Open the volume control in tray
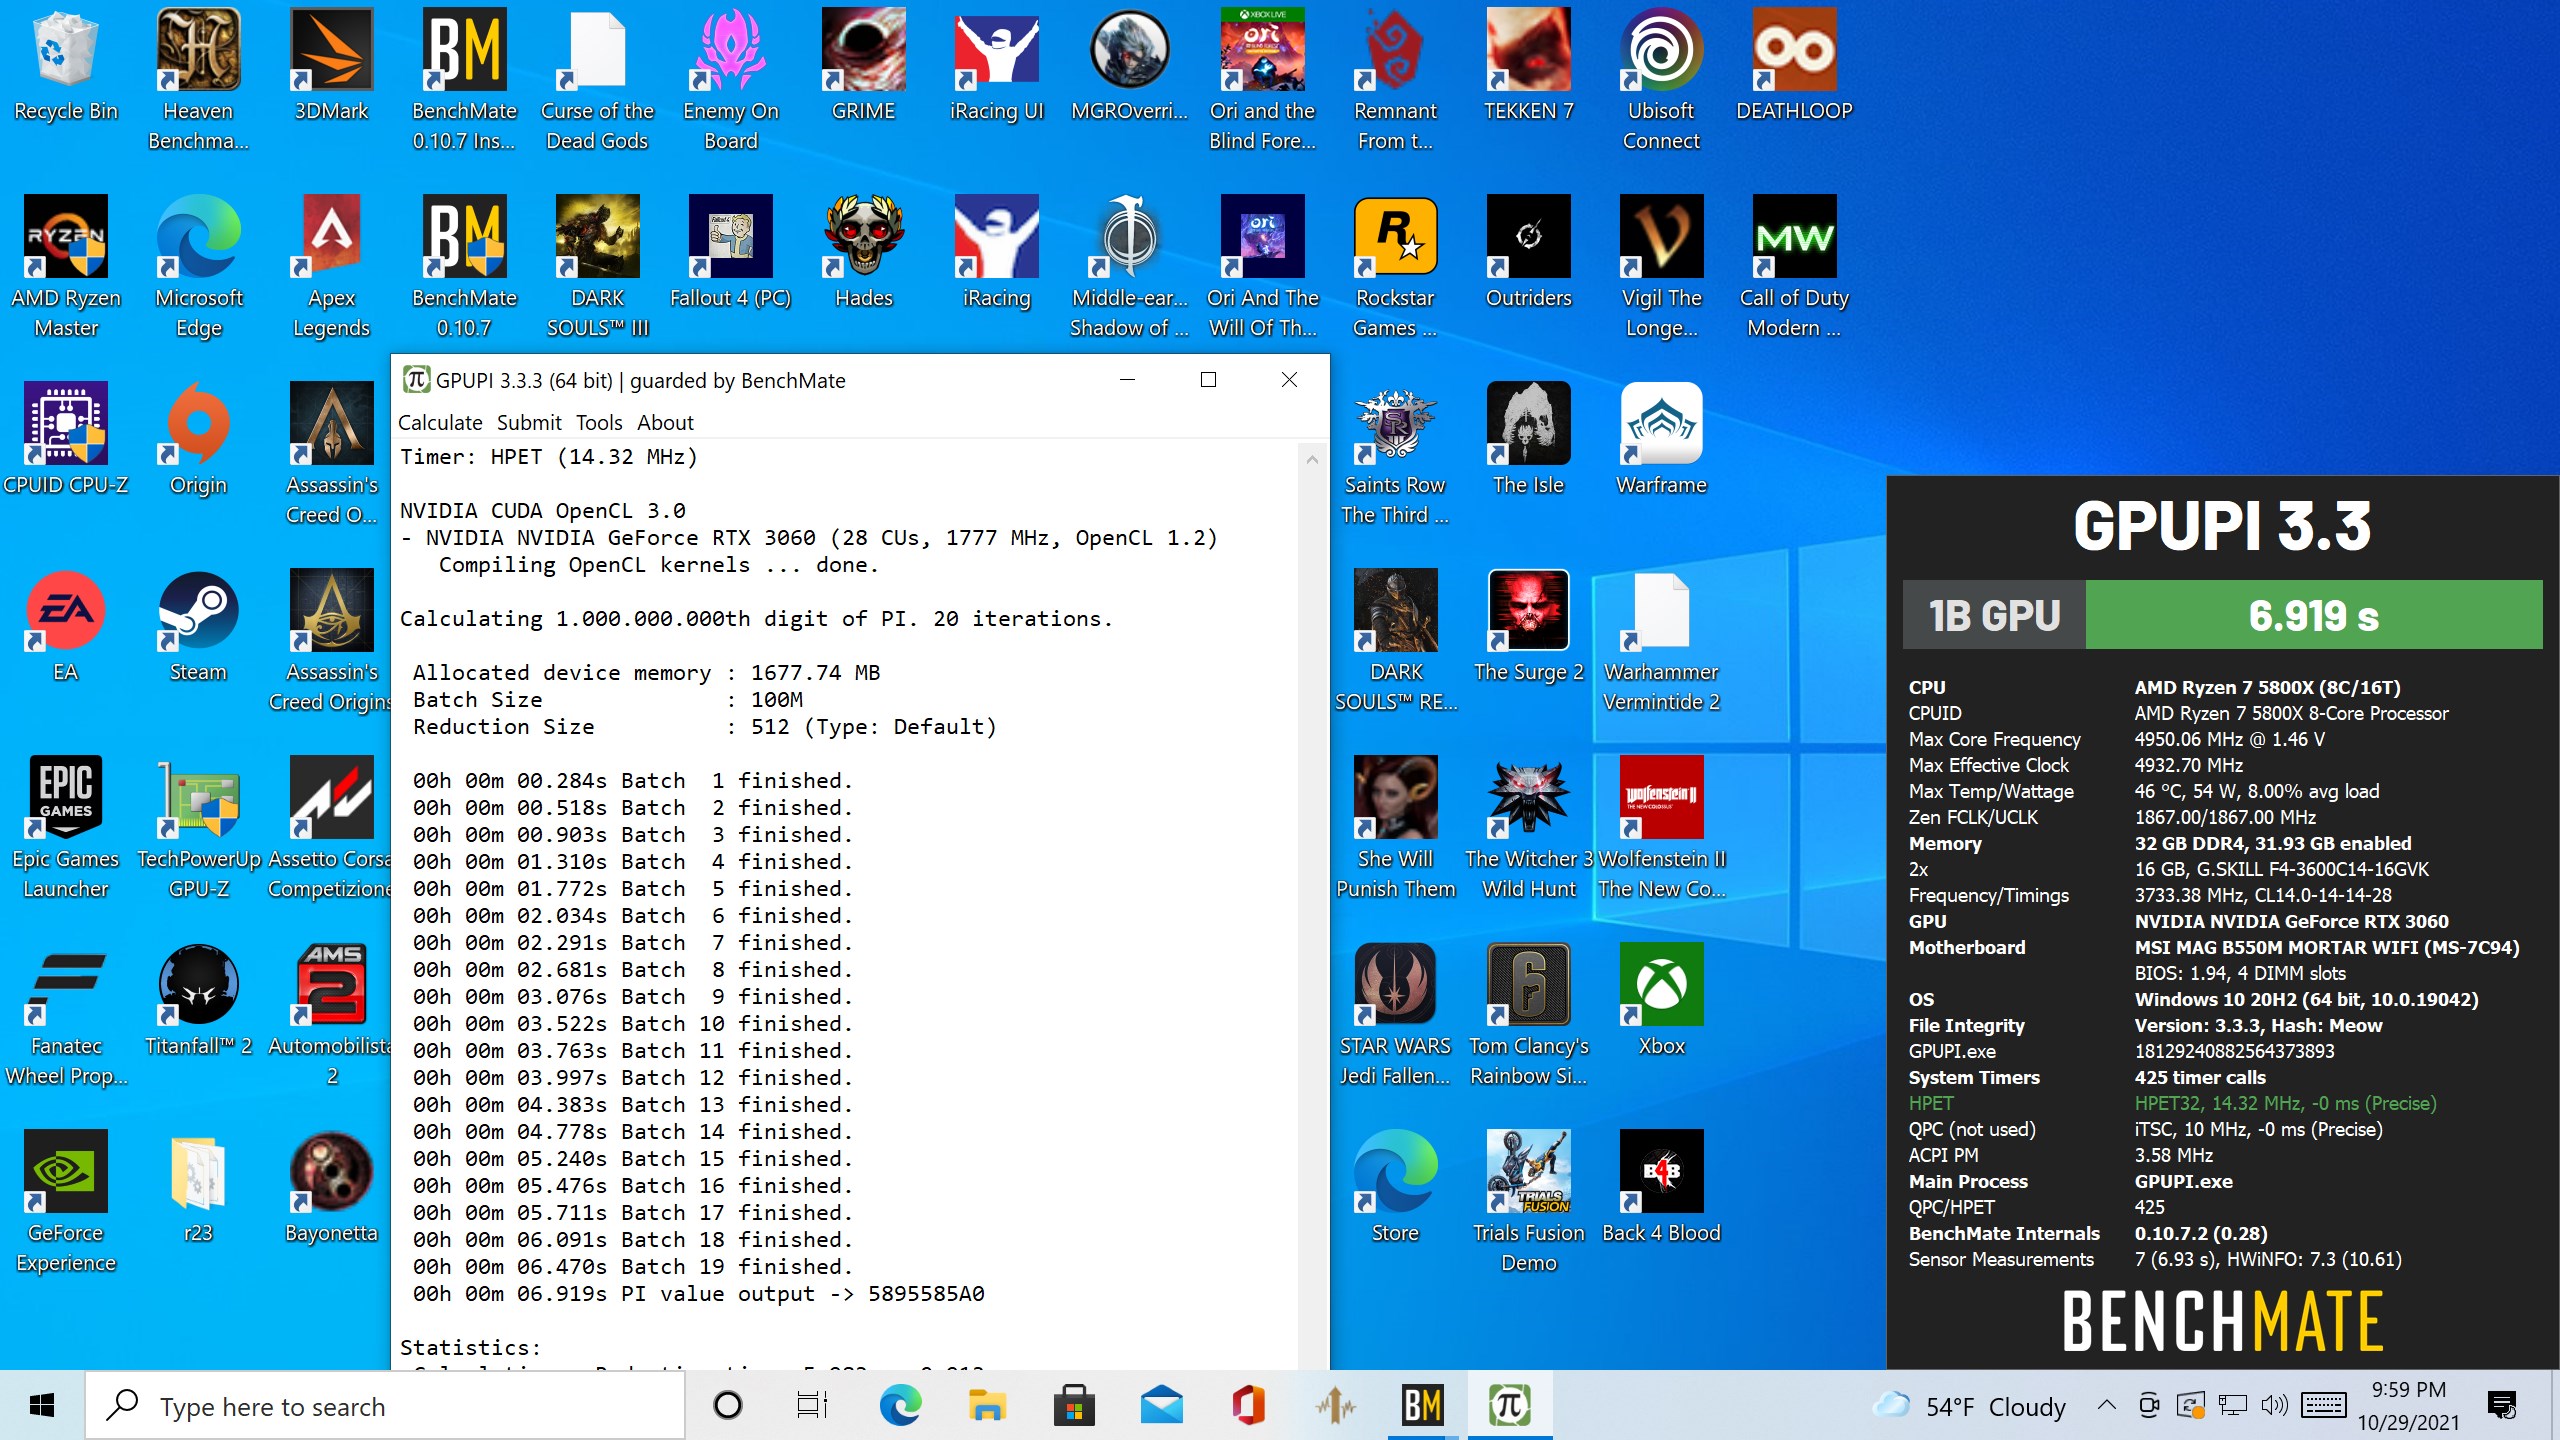Screen dimensions: 2560x1440 (2274, 1405)
